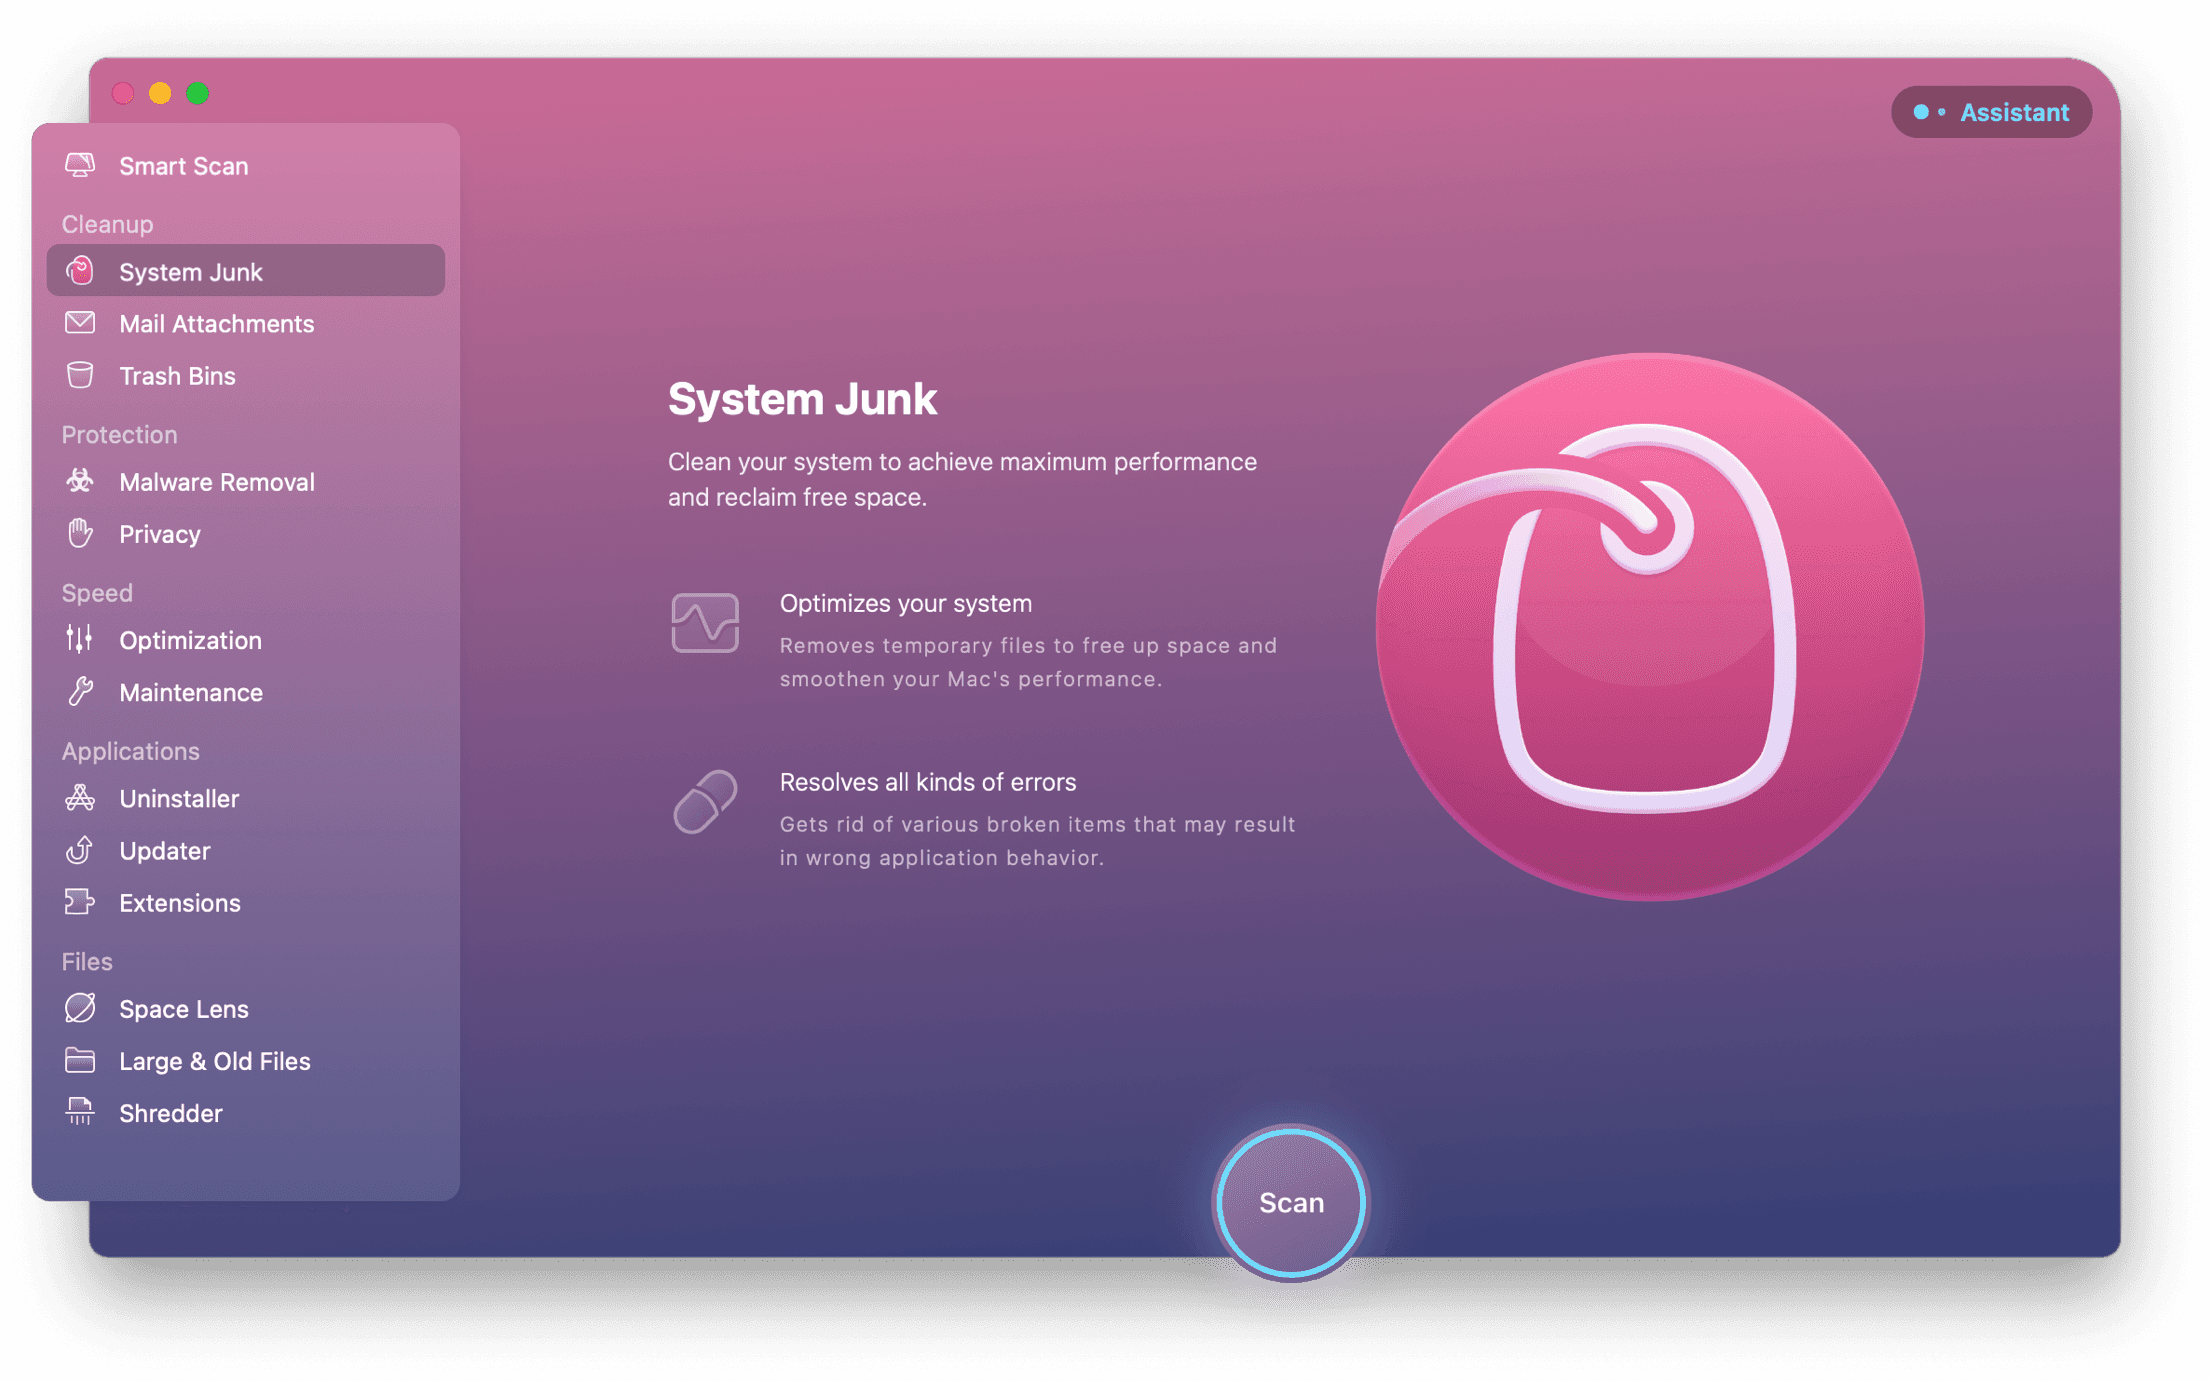Click the Extensions puzzle icon

tap(80, 902)
